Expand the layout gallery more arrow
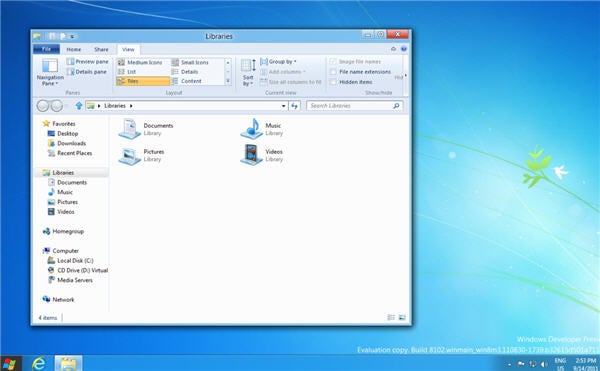Image resolution: width=600 pixels, height=371 pixels. 228,81
